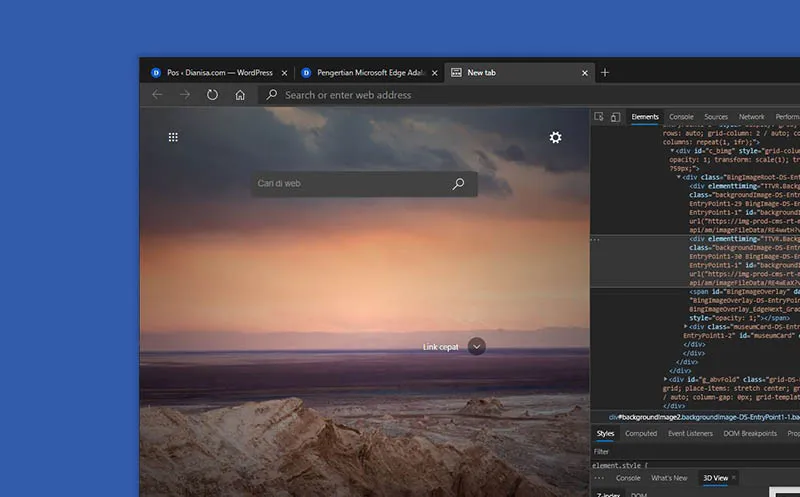Toggle device emulation icon in DevTools
The image size is (800, 497).
[615, 117]
